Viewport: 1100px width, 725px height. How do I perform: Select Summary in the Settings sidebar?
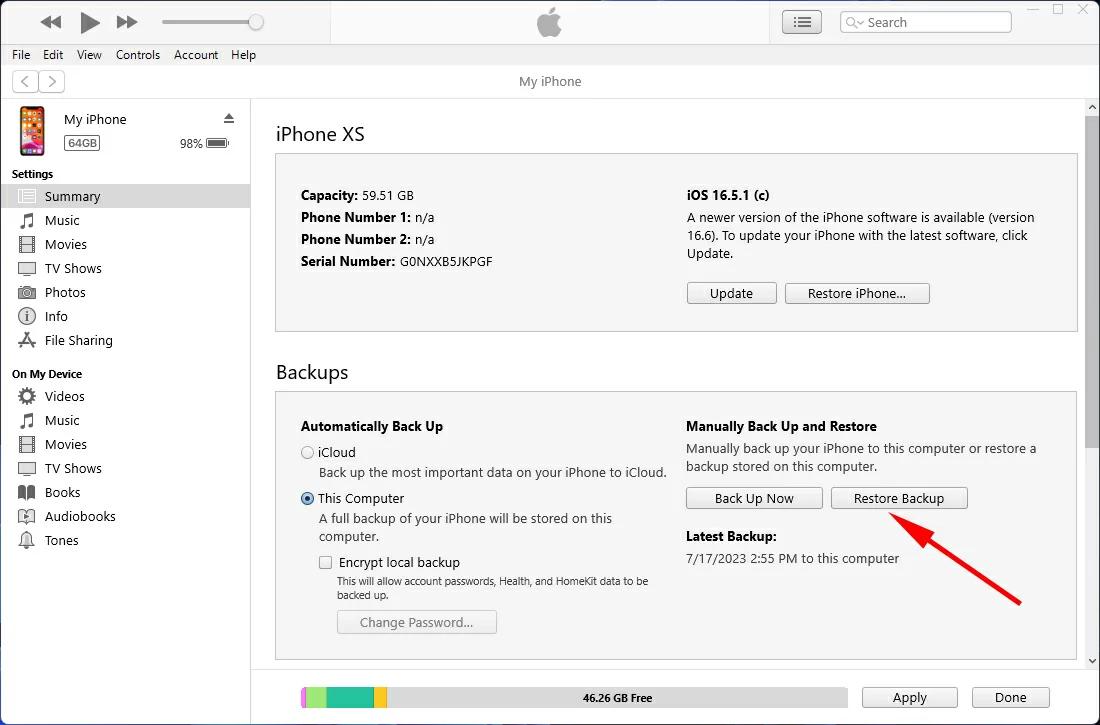coord(126,197)
